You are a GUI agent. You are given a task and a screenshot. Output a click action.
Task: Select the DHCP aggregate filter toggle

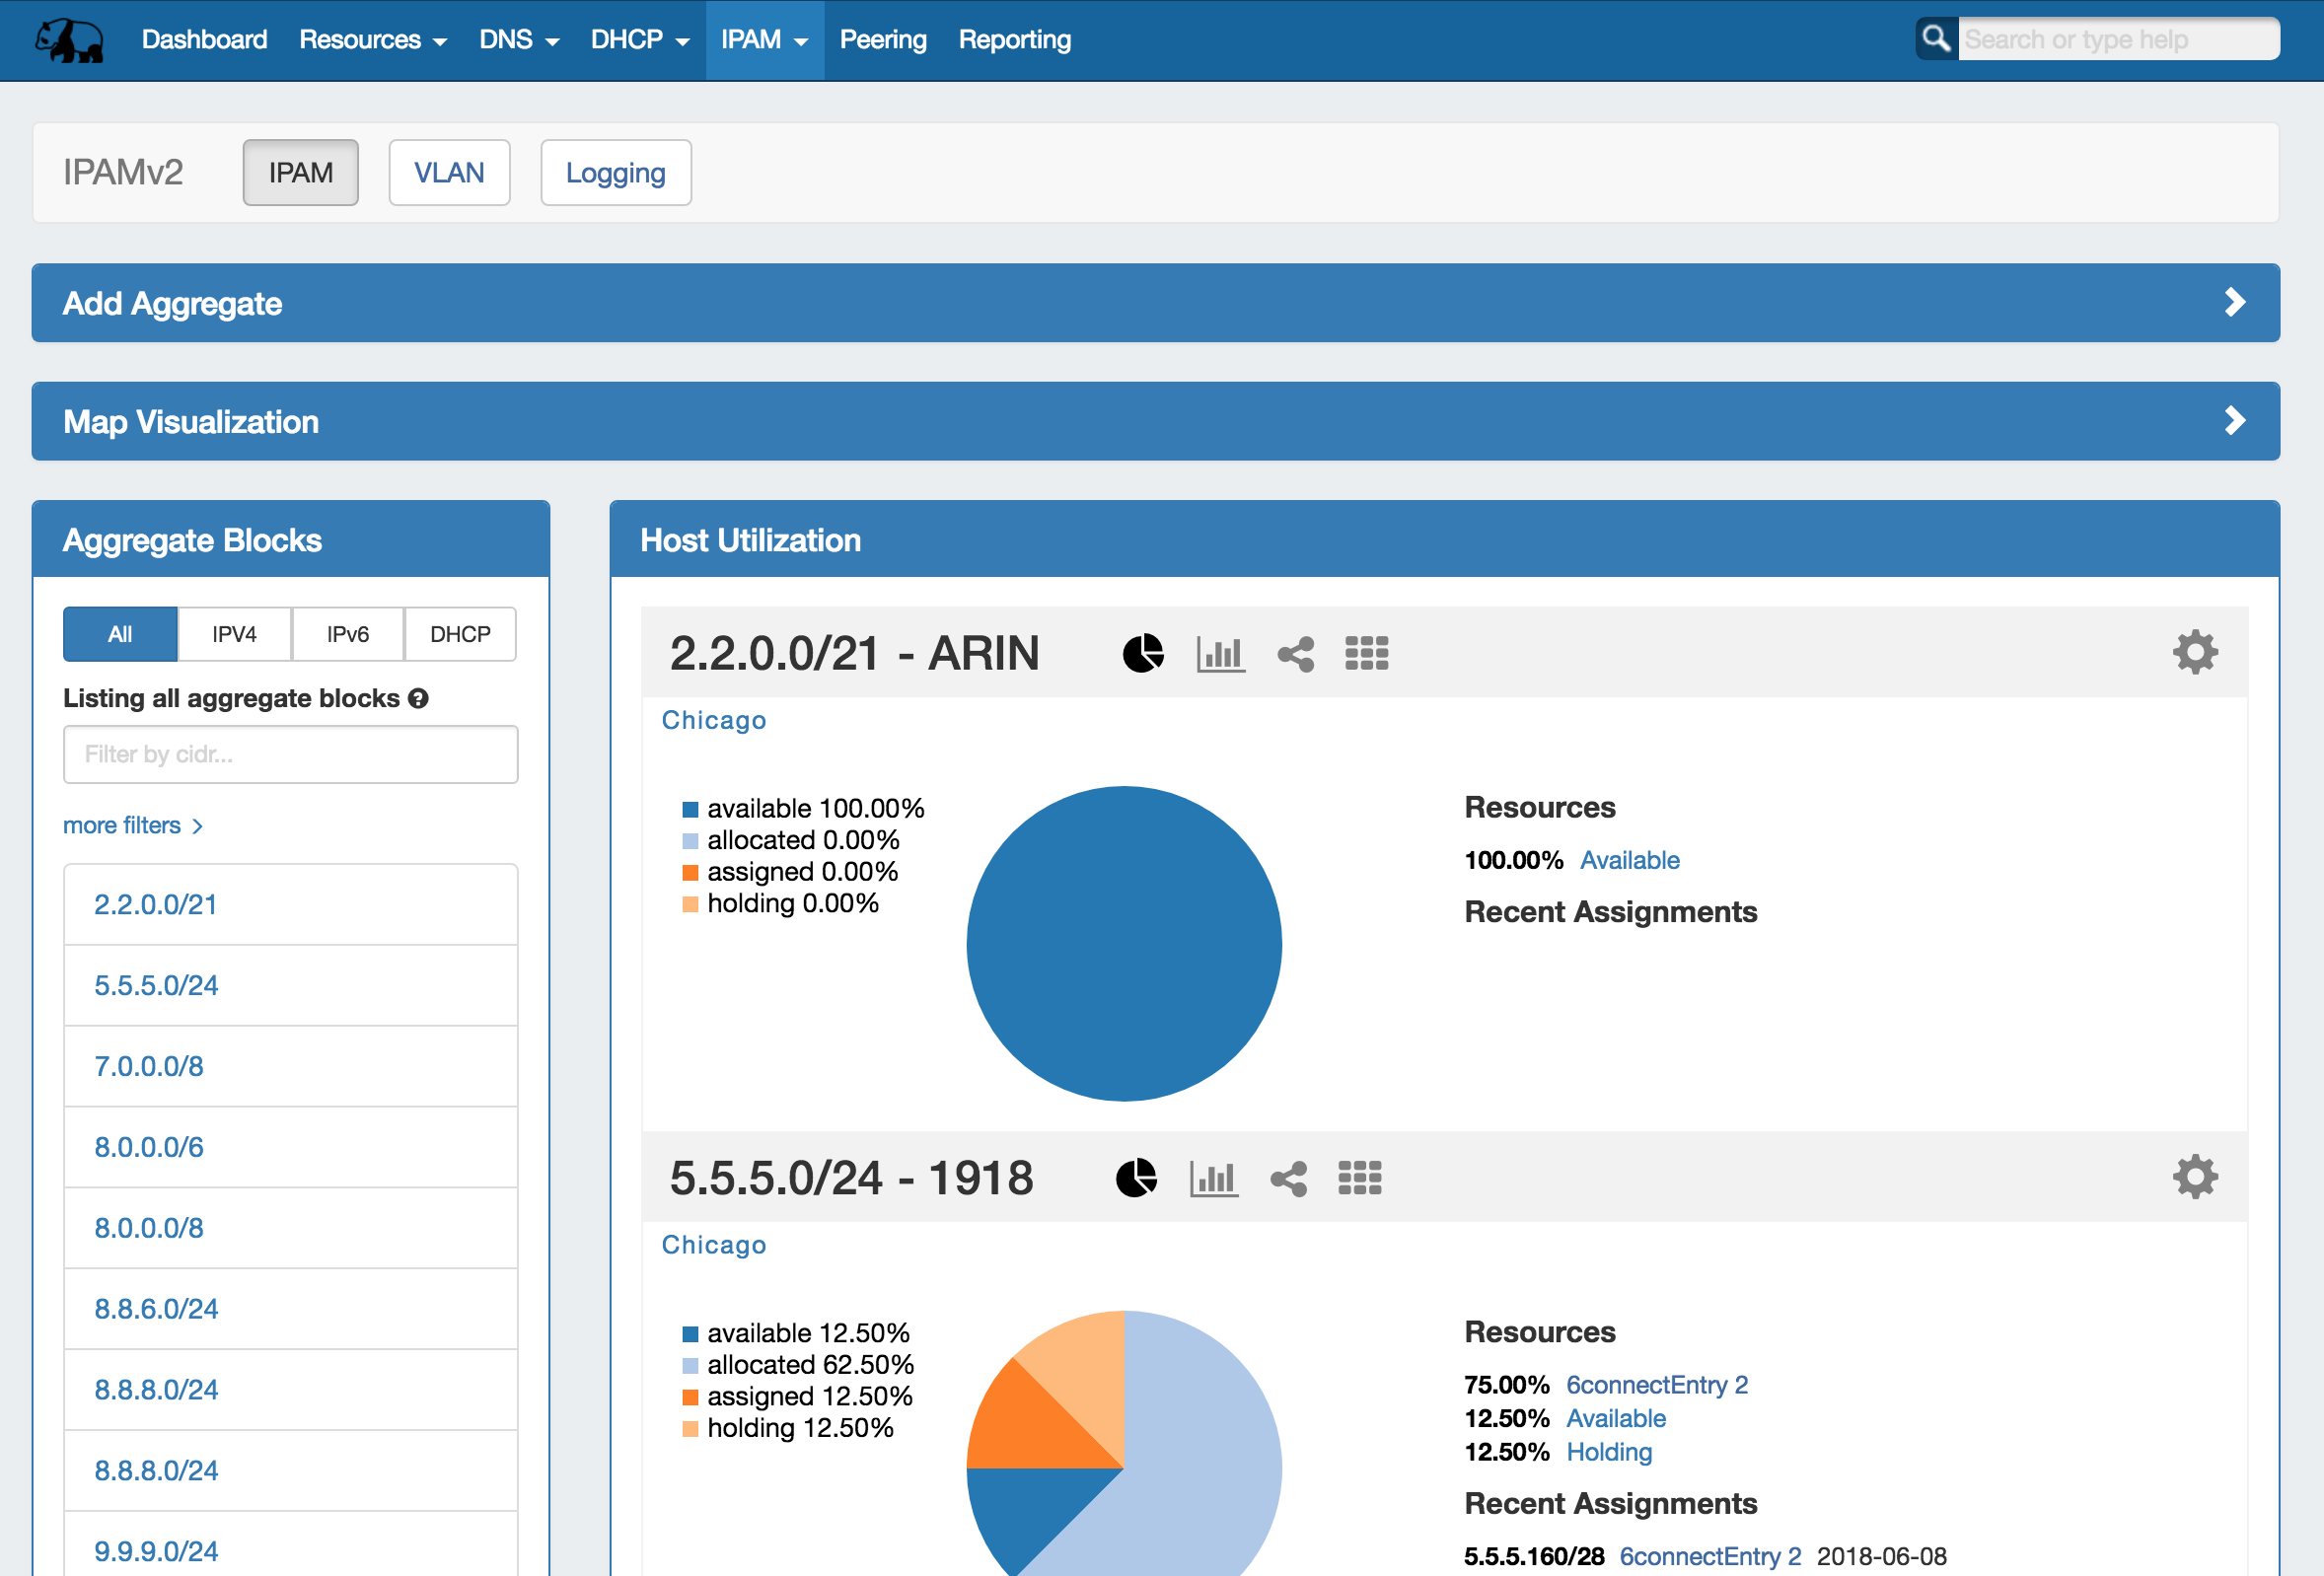coord(460,634)
